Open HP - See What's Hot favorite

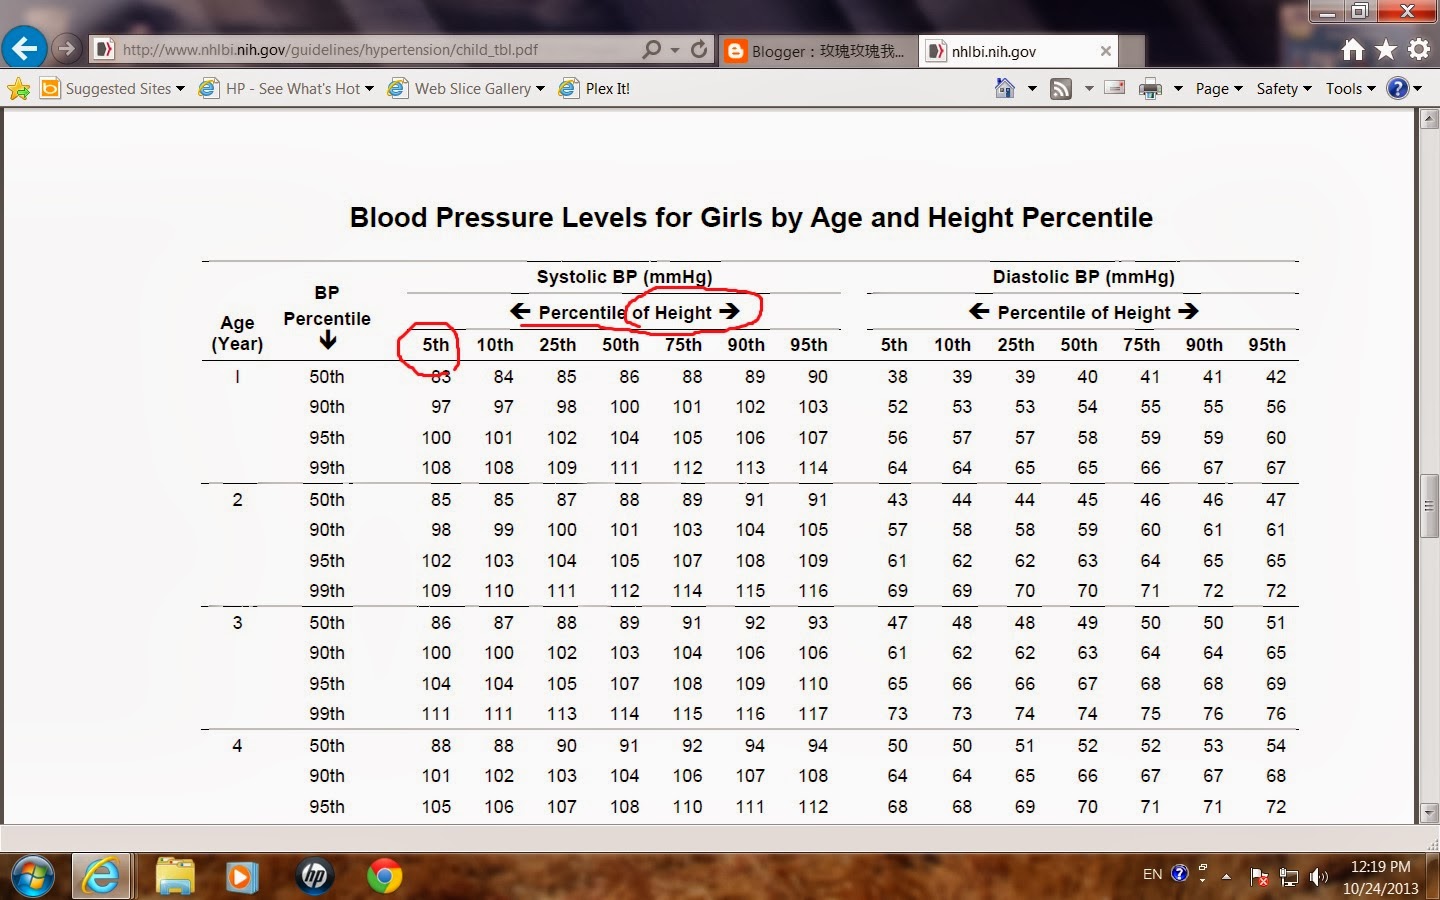point(286,89)
